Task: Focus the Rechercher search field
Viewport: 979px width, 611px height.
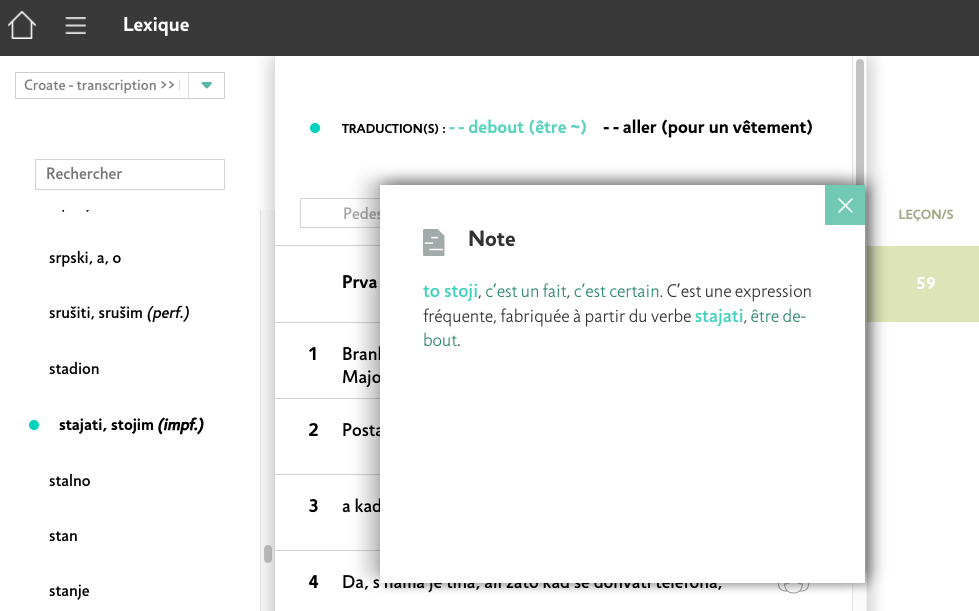Action: pyautogui.click(x=130, y=174)
